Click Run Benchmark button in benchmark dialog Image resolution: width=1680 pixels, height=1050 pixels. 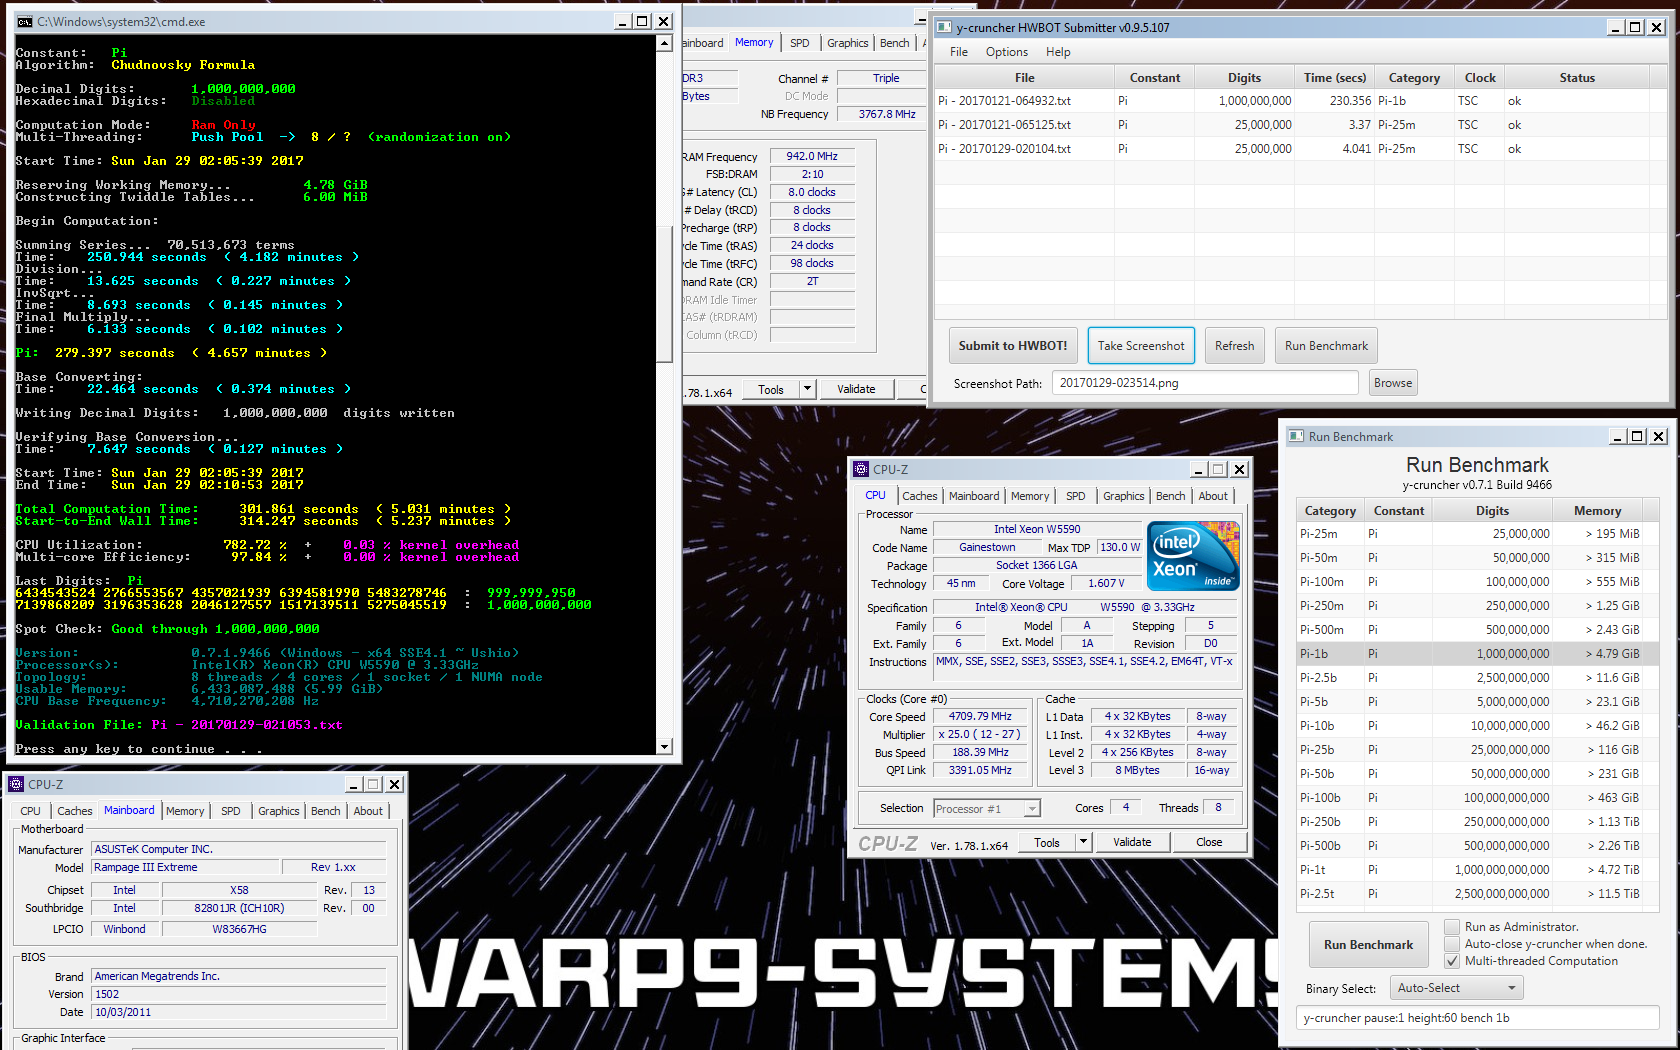pyautogui.click(x=1368, y=945)
